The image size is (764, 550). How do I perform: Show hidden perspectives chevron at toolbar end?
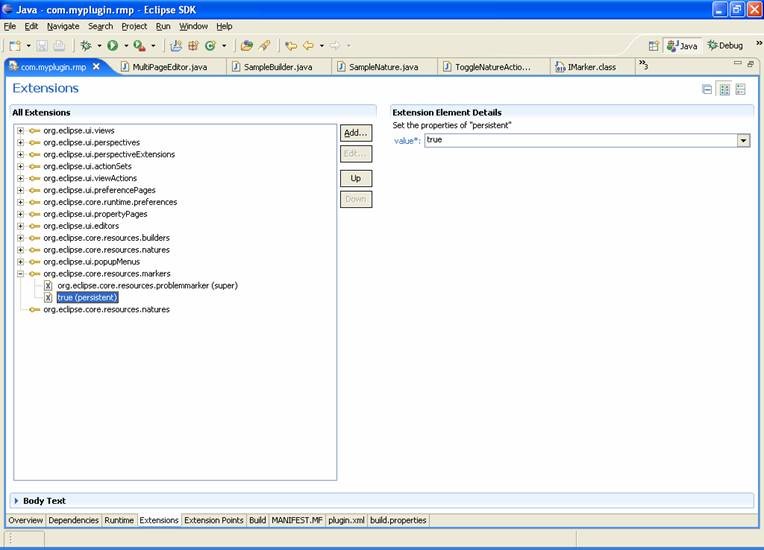point(759,43)
